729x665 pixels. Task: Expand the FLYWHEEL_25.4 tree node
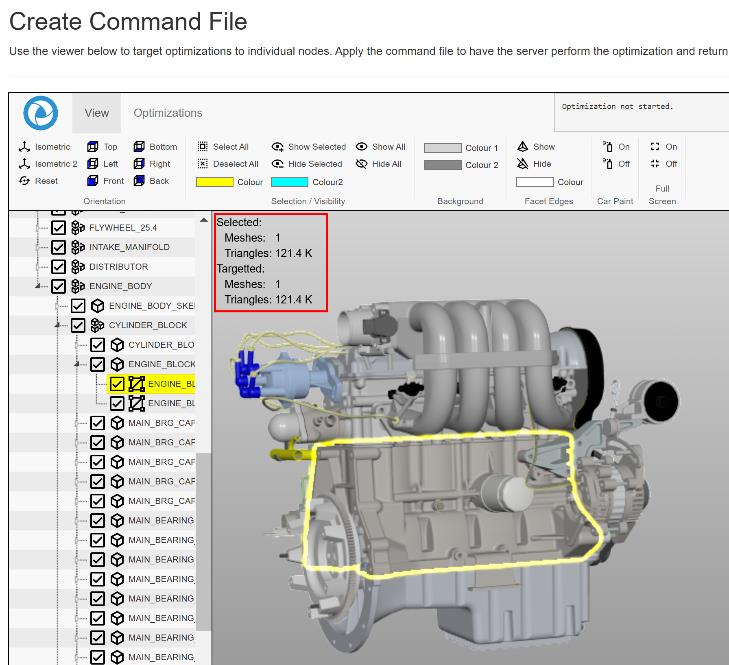tap(38, 228)
